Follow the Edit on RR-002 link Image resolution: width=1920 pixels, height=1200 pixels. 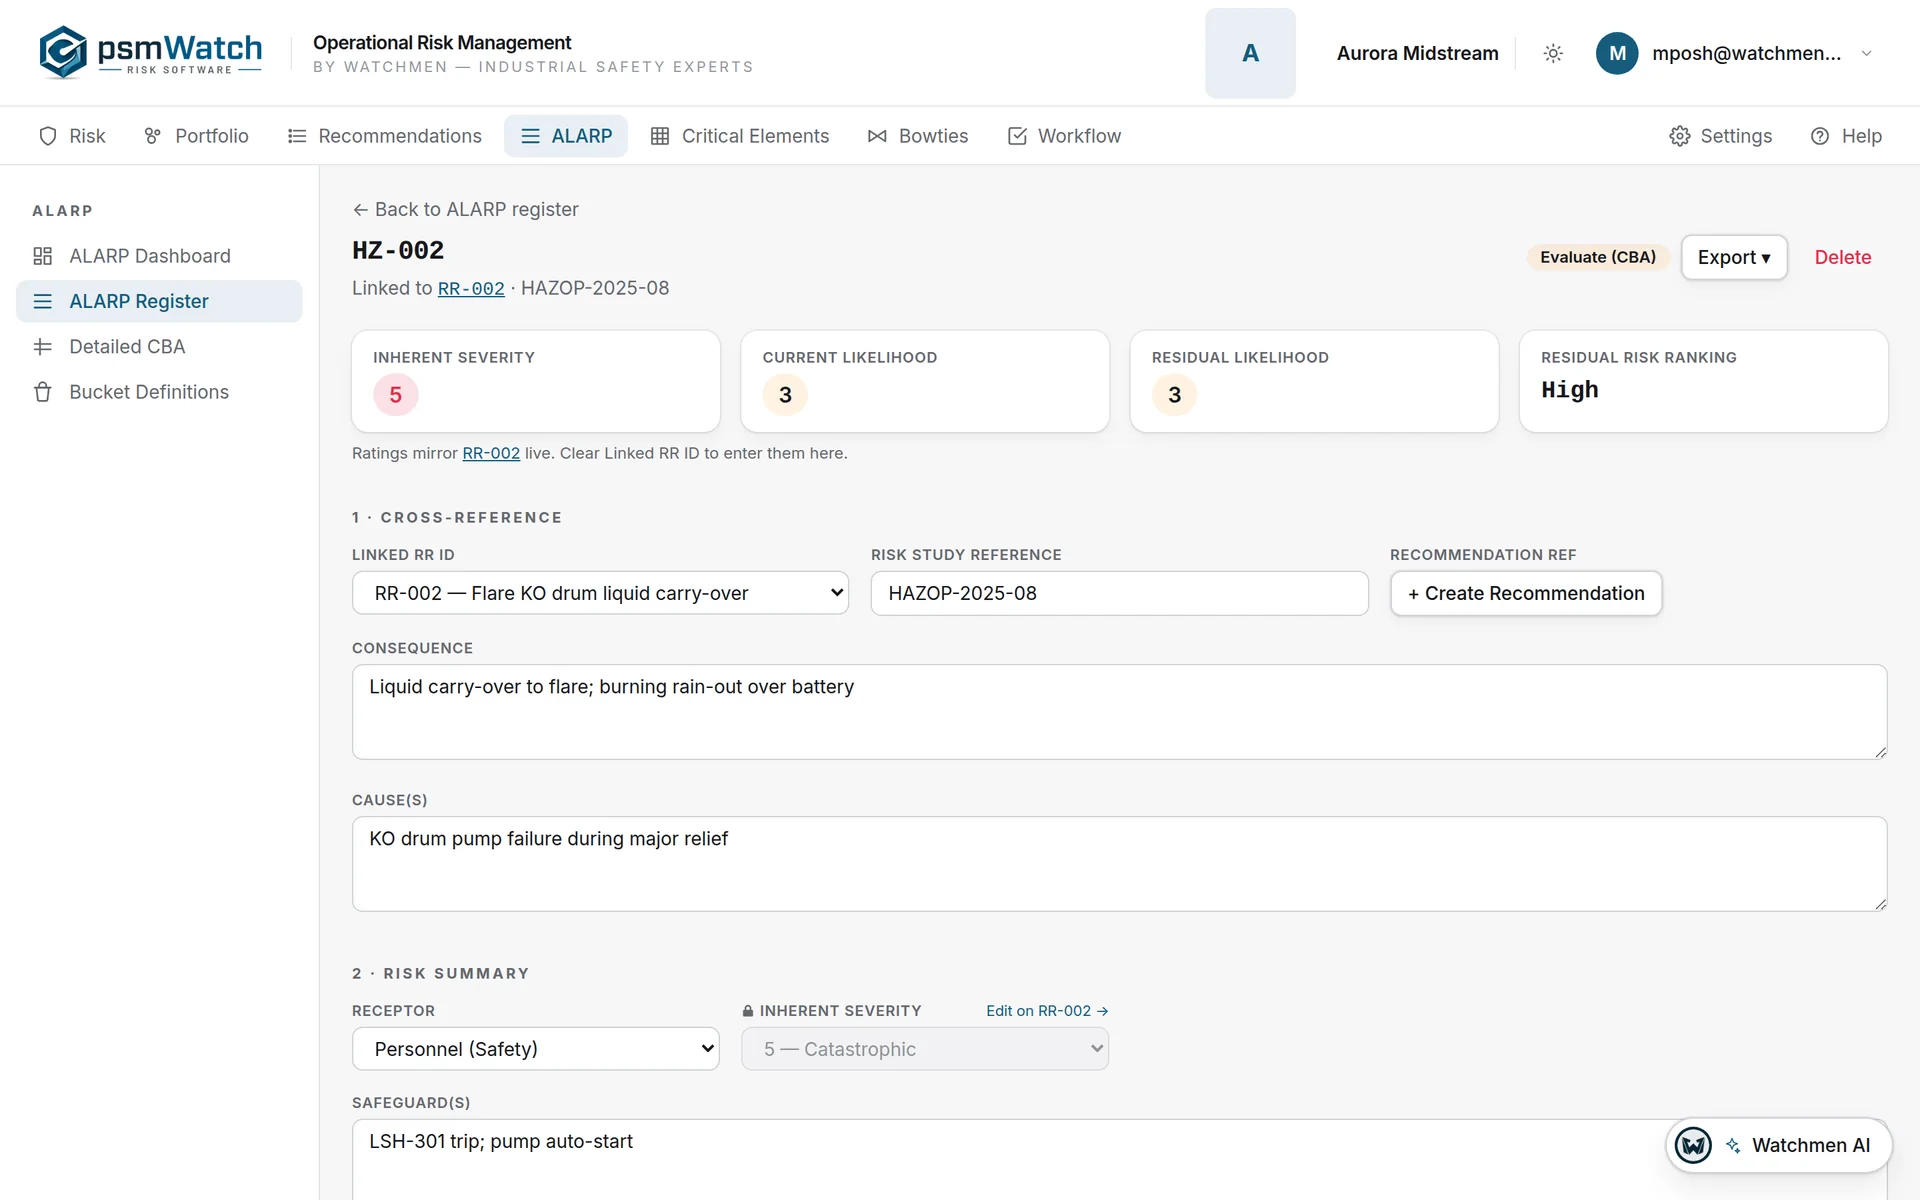1047,1011
